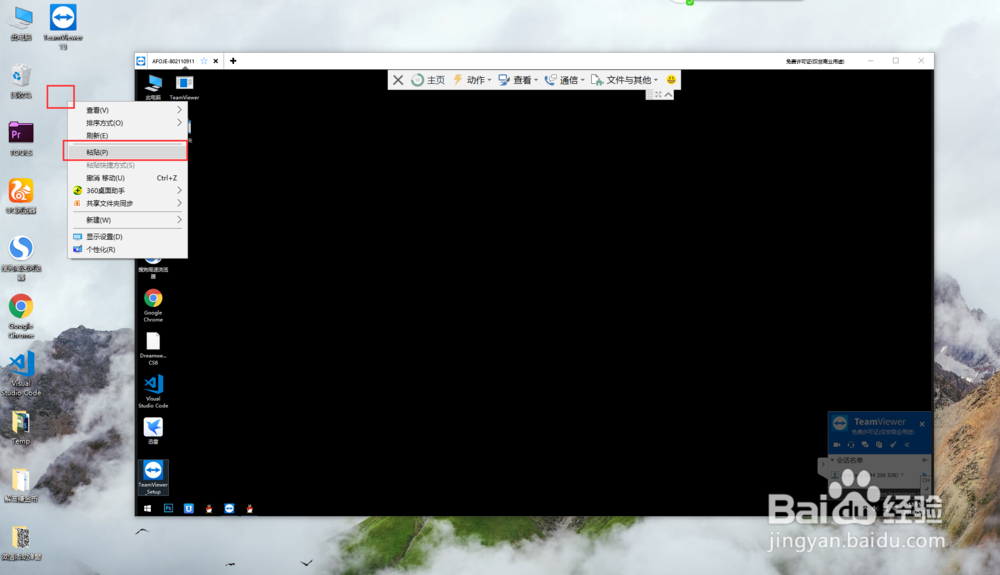Select the AFOJE-802110911 tab
Screen dimensions: 1000x575
173,61
